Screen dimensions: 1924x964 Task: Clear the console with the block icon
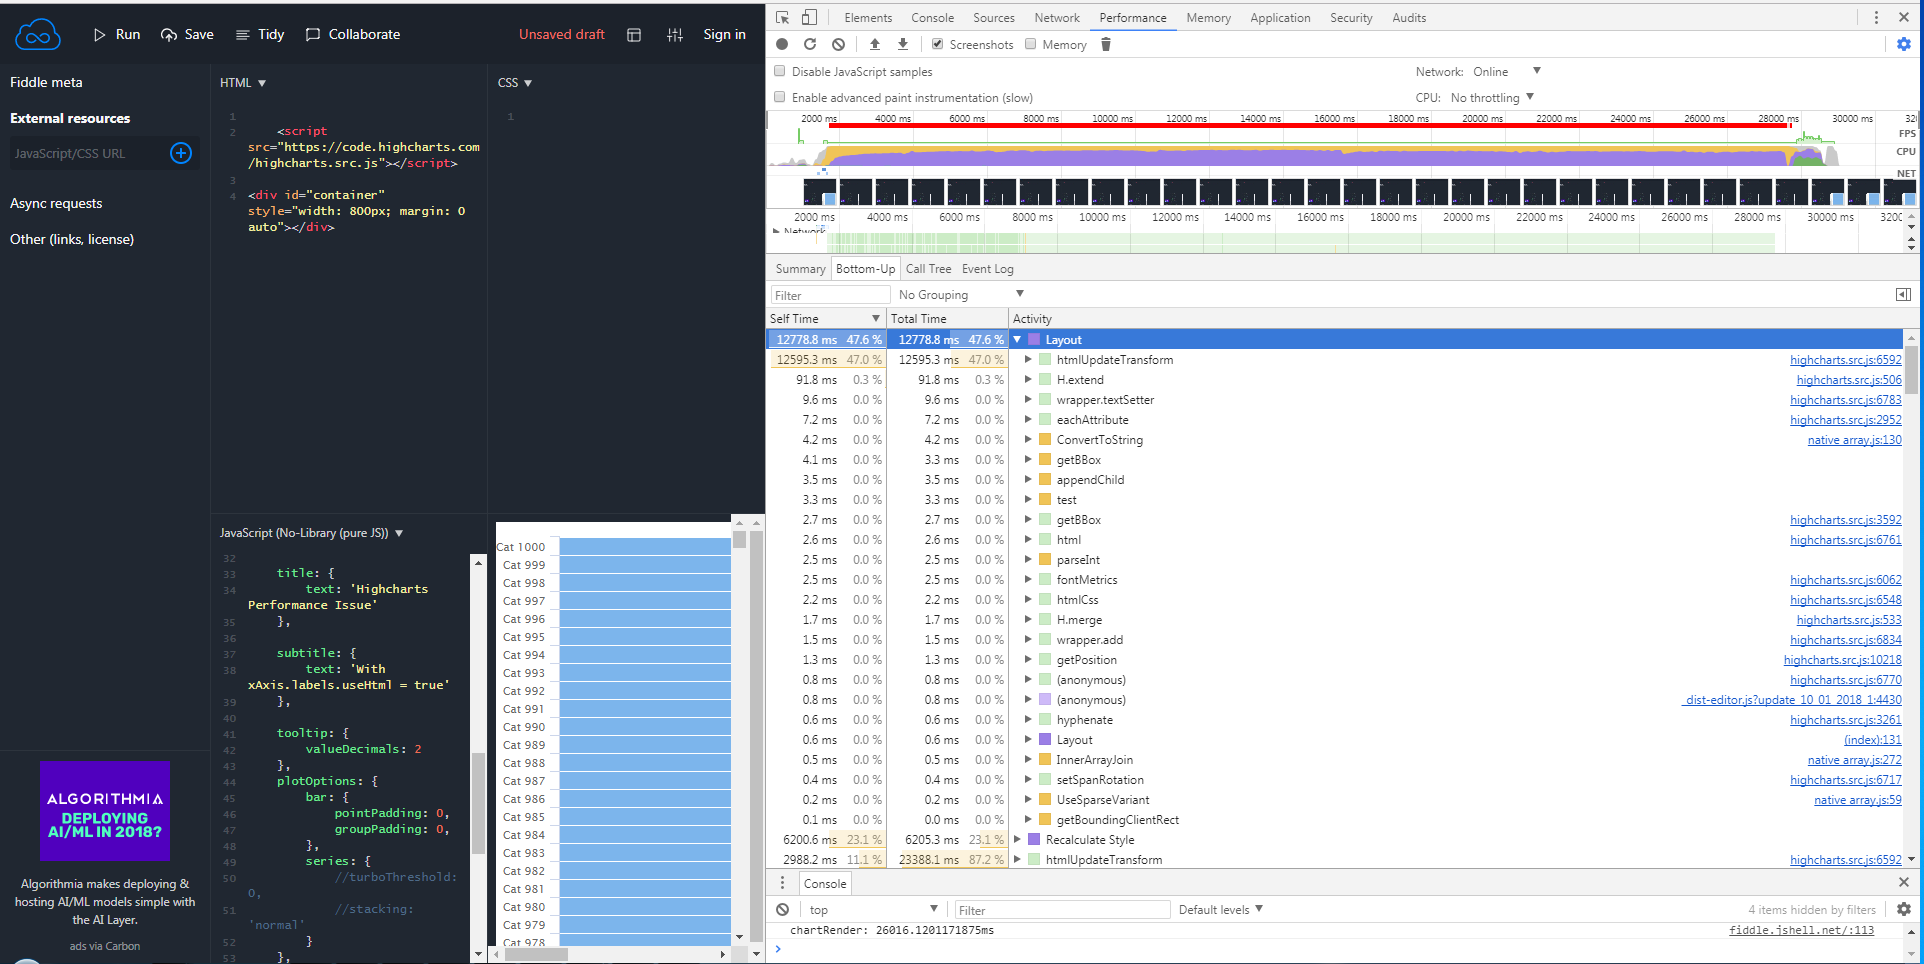[782, 909]
